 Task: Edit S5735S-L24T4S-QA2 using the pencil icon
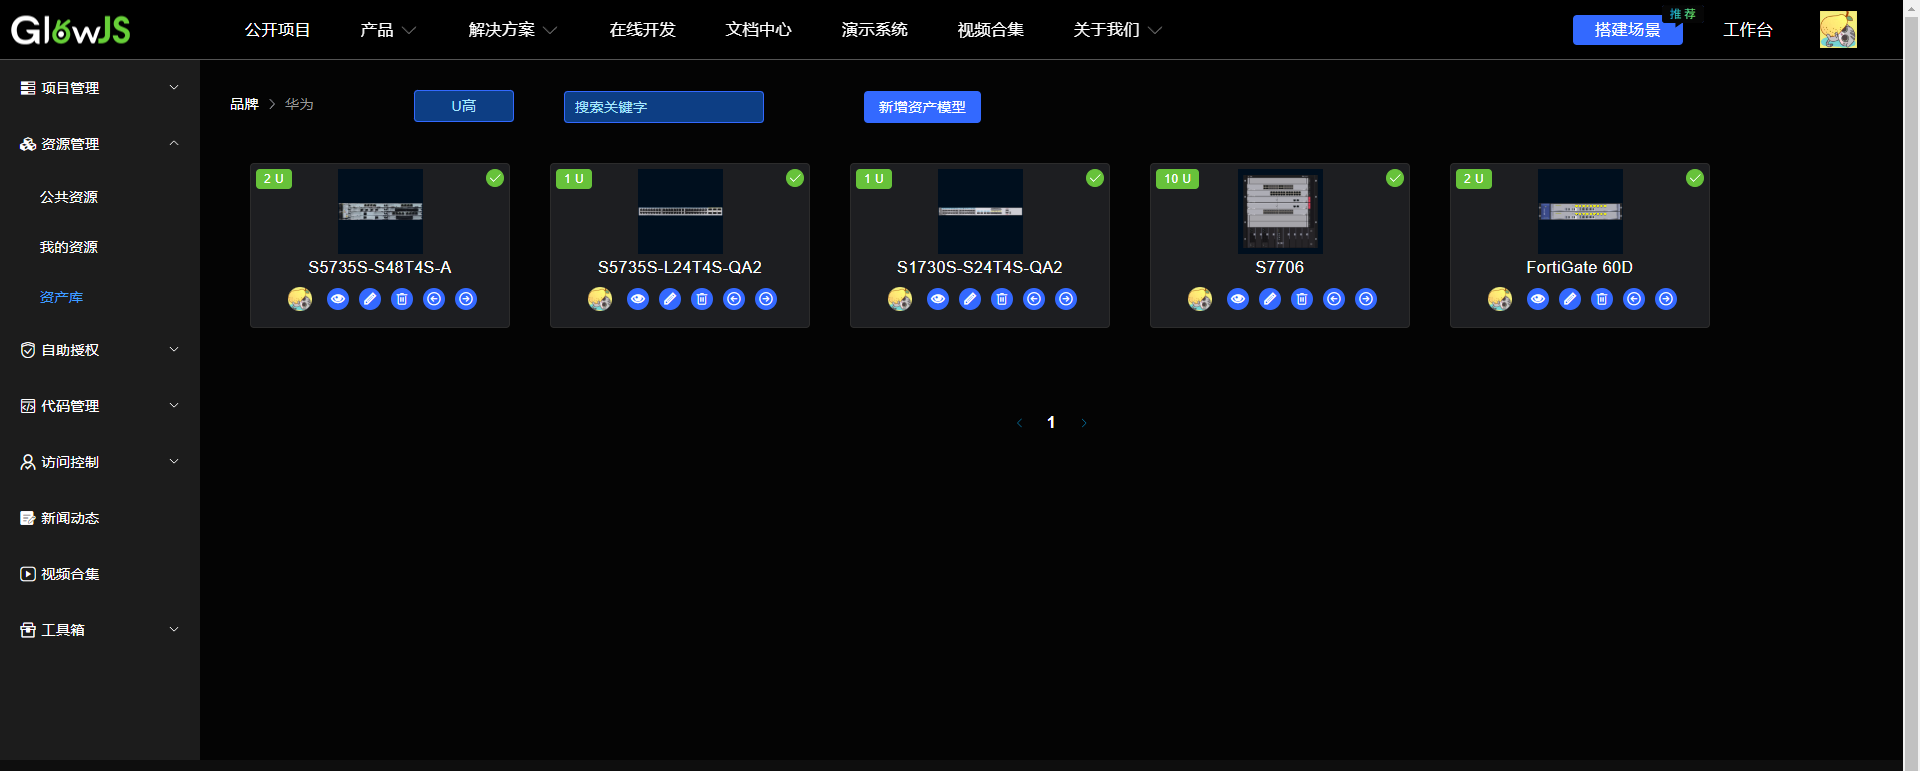[x=670, y=299]
